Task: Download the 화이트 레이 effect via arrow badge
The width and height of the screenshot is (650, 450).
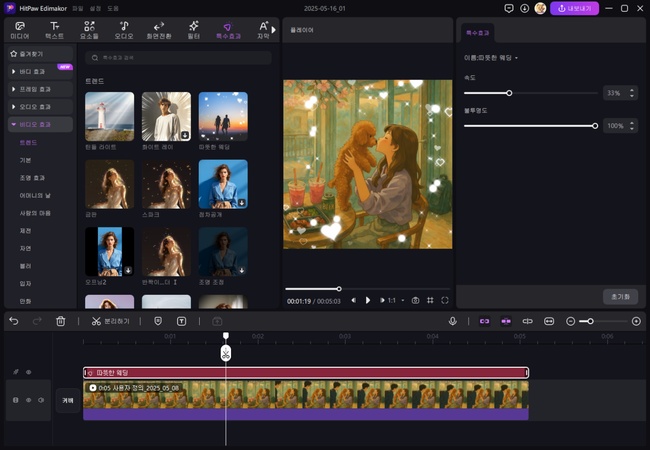Action: [x=185, y=135]
